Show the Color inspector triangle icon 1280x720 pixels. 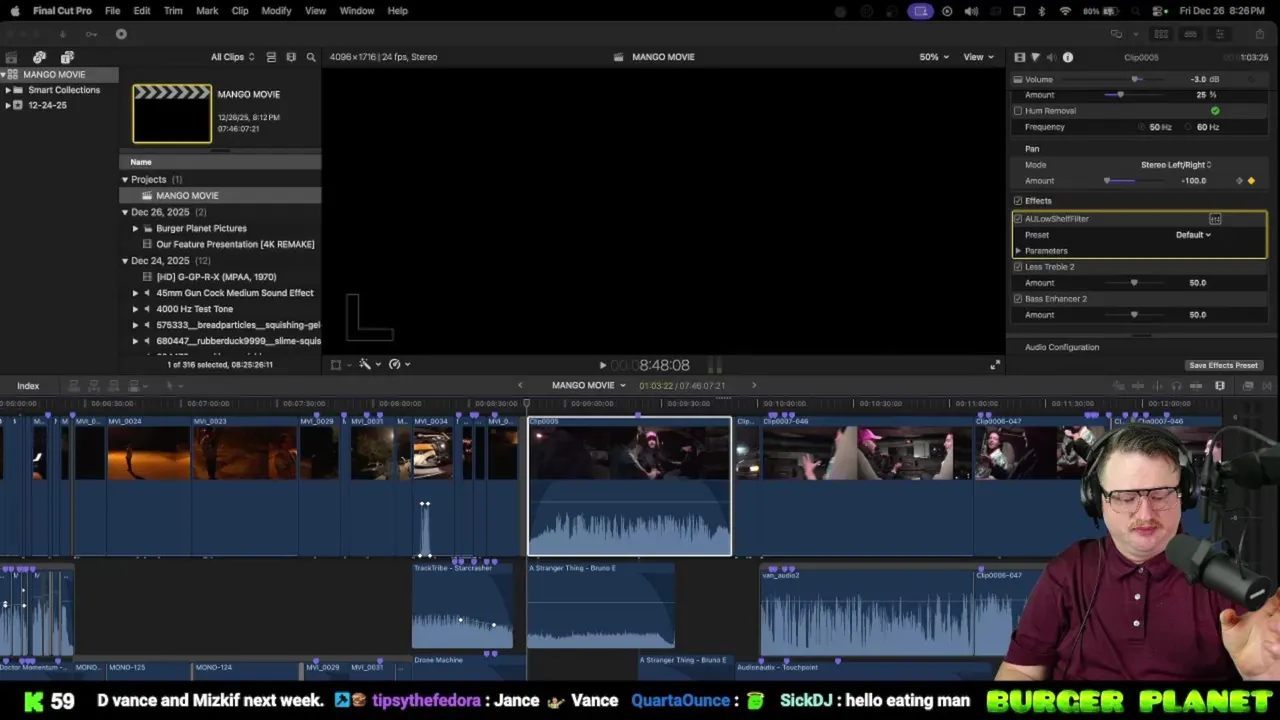(x=1035, y=57)
